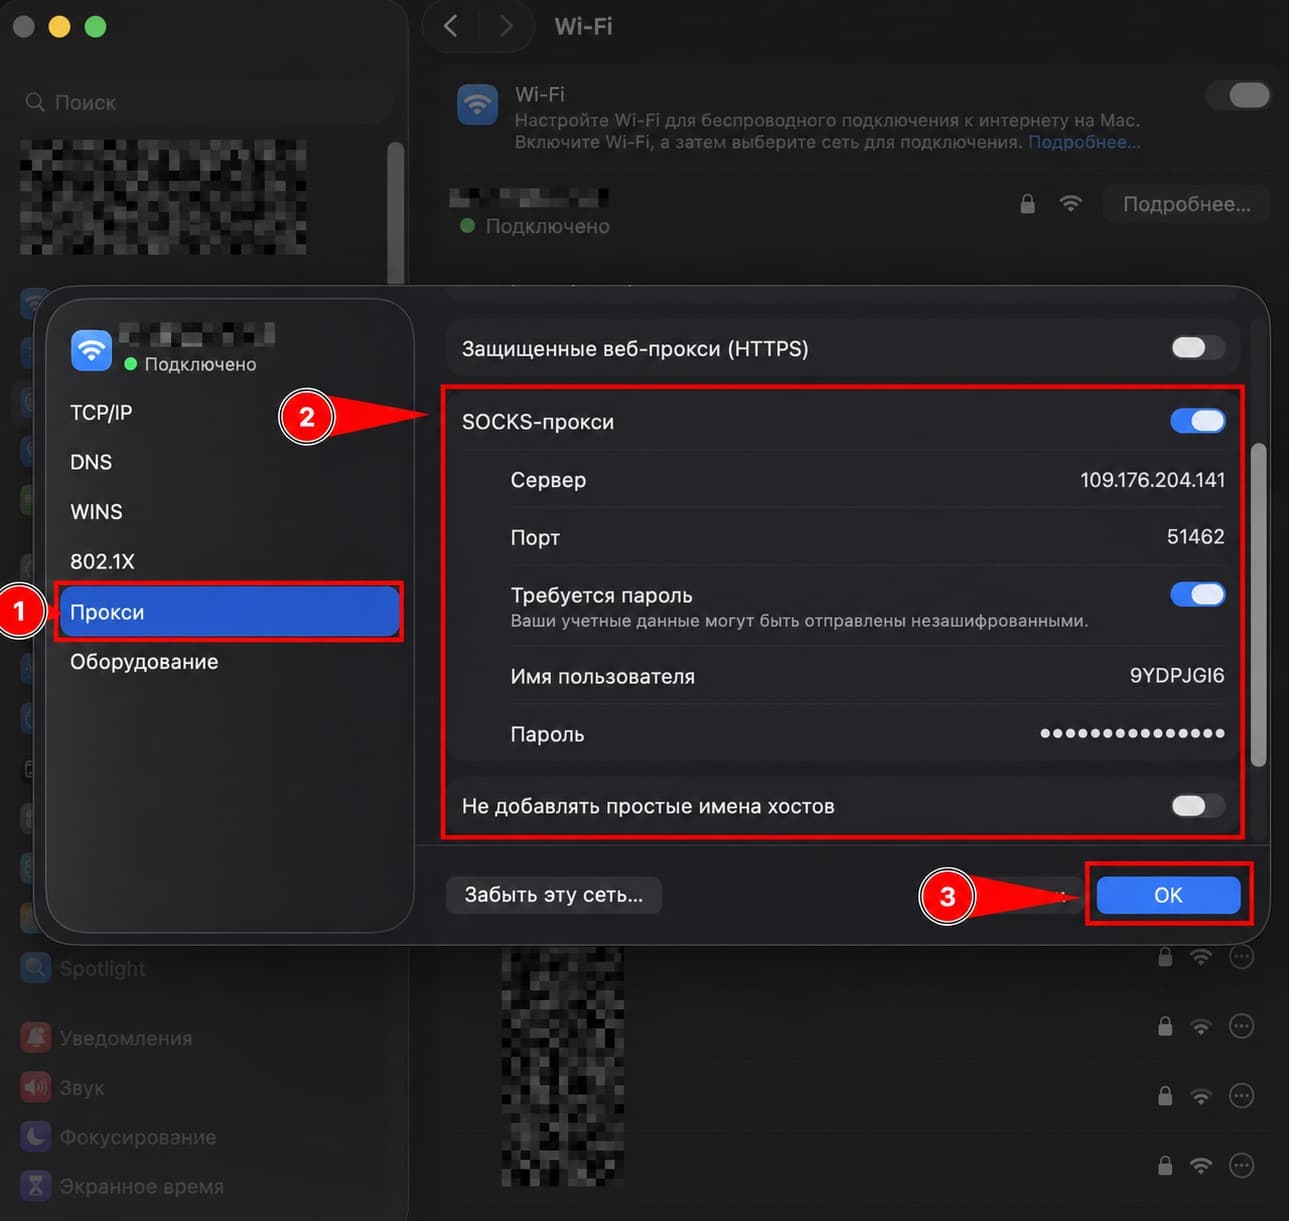Click the dialog's vertical scrollbar
Image resolution: width=1289 pixels, height=1221 pixels.
tap(1258, 605)
